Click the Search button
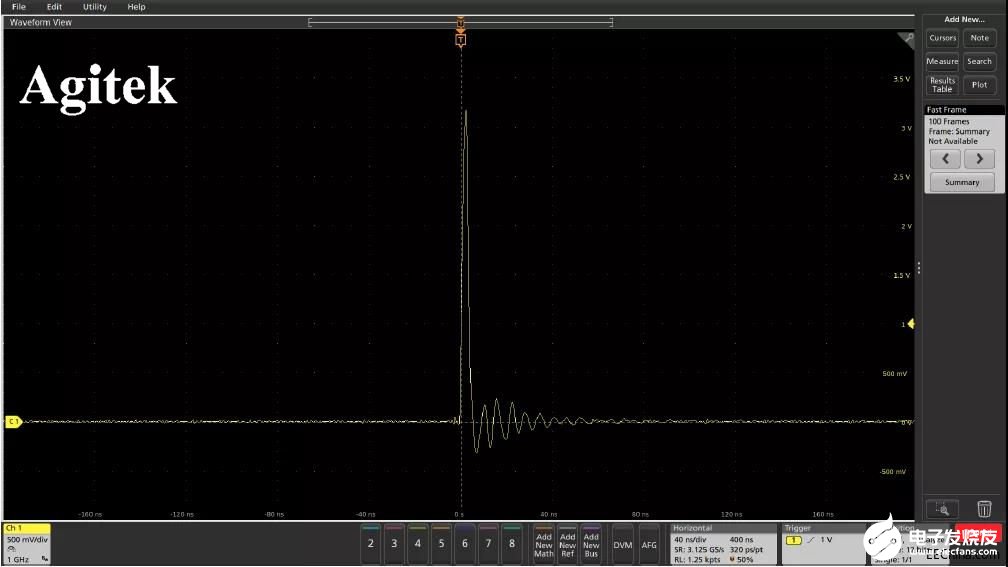The image size is (1008, 567). [x=980, y=61]
